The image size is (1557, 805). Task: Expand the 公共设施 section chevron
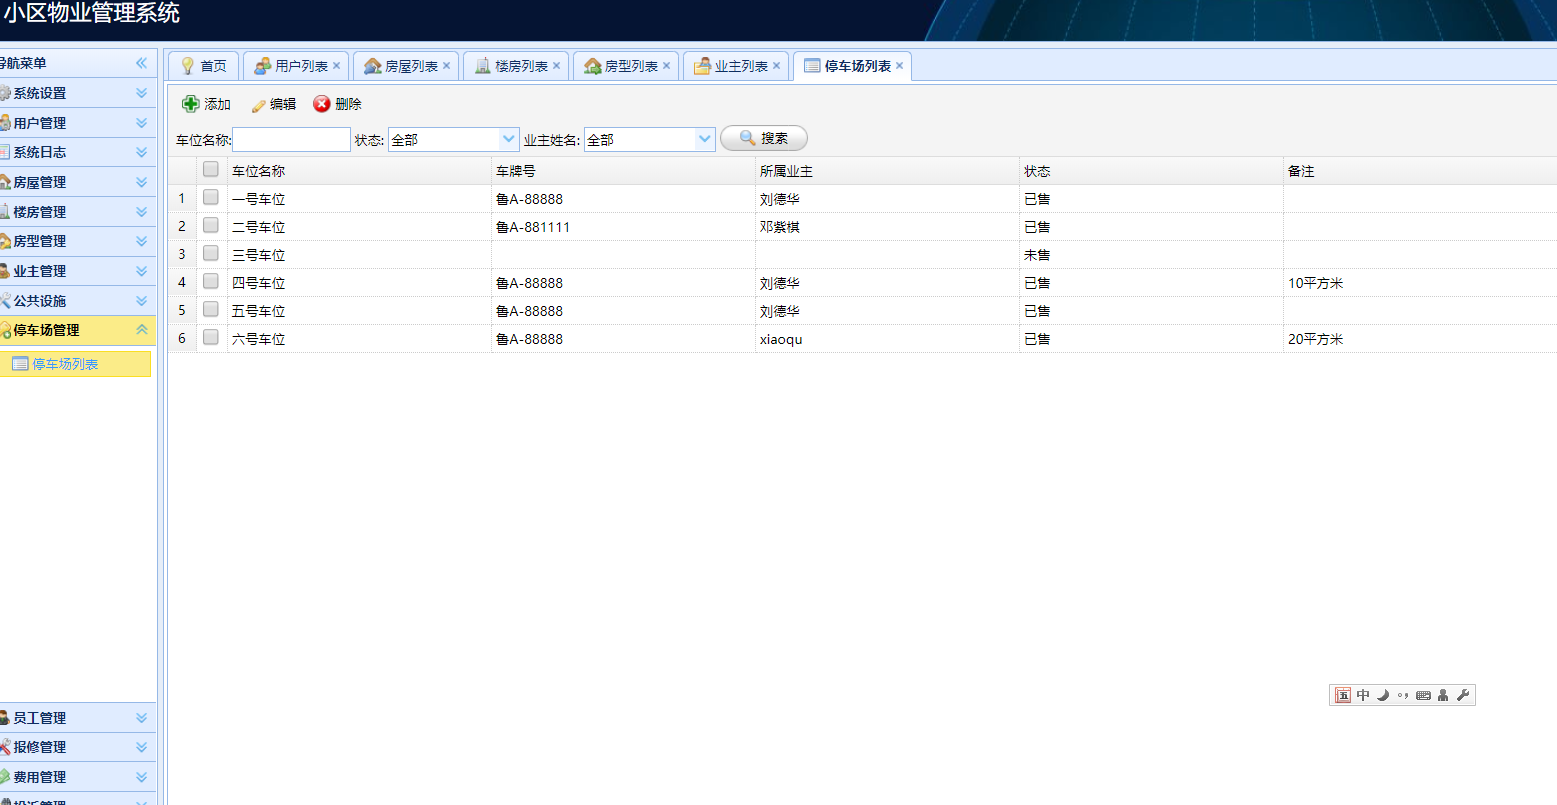click(x=141, y=300)
